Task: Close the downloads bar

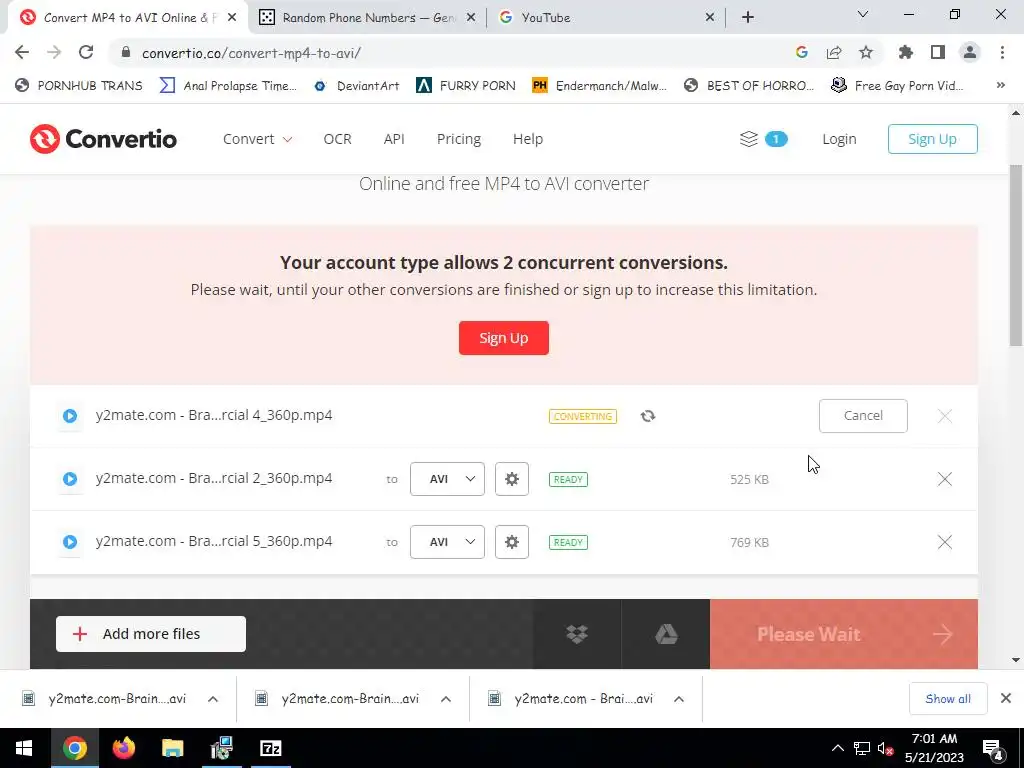Action: click(x=1006, y=699)
